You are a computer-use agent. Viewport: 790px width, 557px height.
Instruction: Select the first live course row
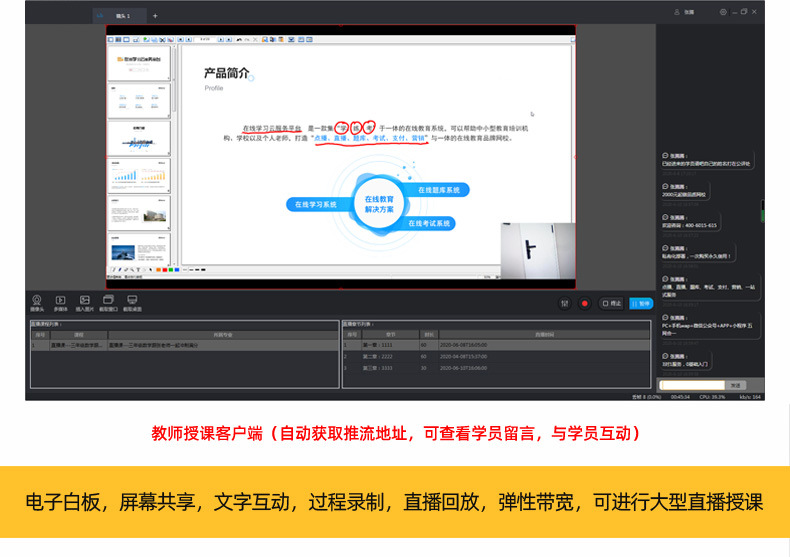pos(185,345)
